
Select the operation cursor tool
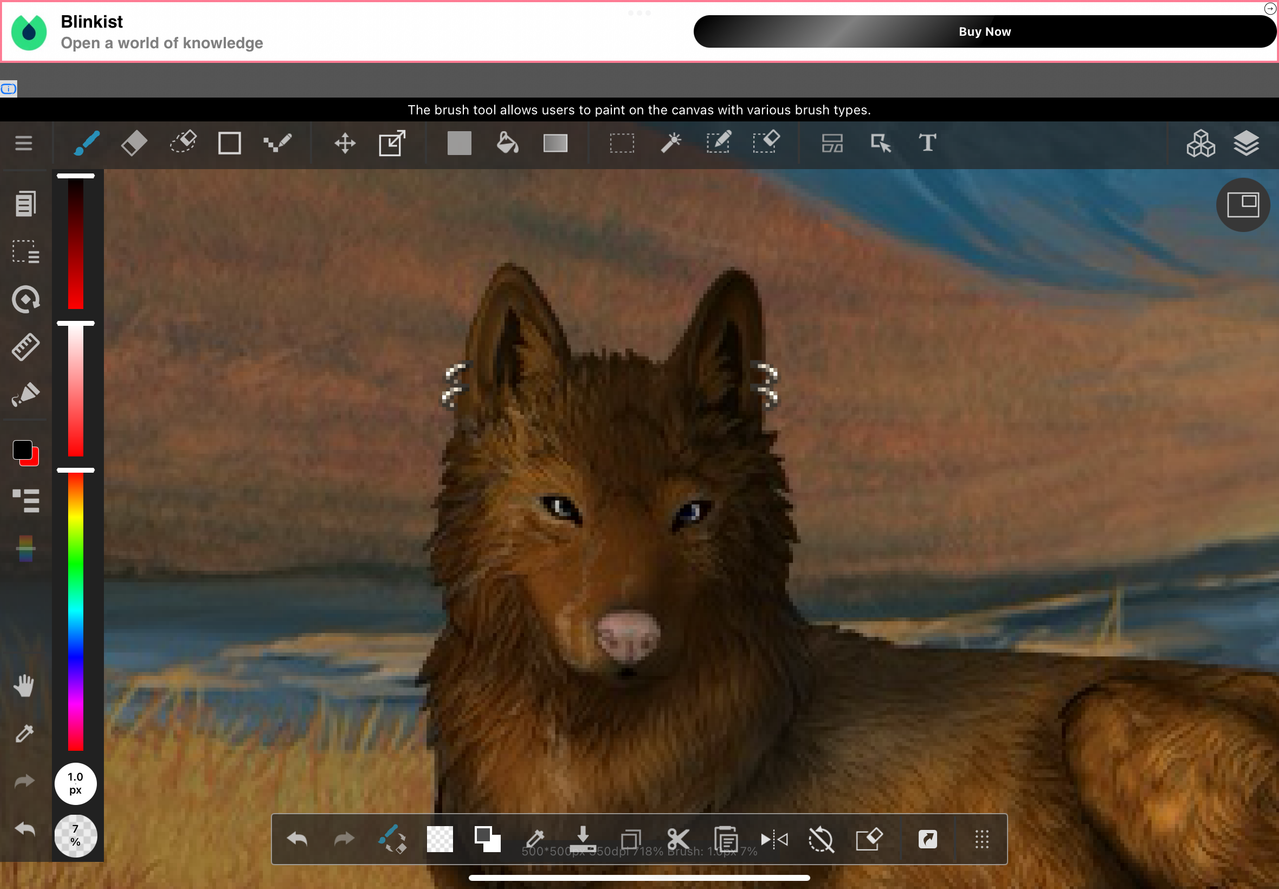click(x=880, y=144)
